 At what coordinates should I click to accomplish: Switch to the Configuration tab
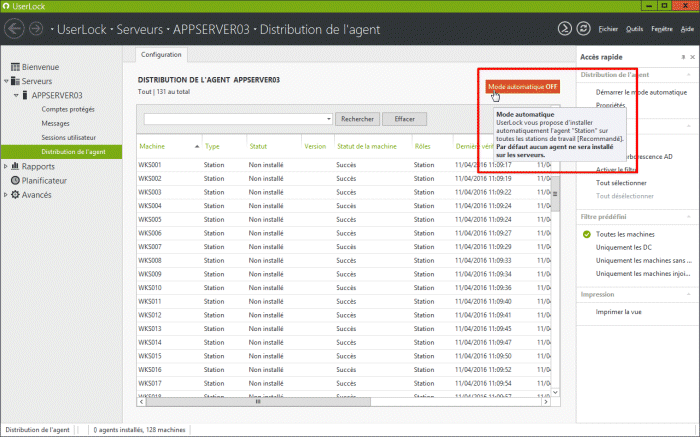pyautogui.click(x=161, y=54)
